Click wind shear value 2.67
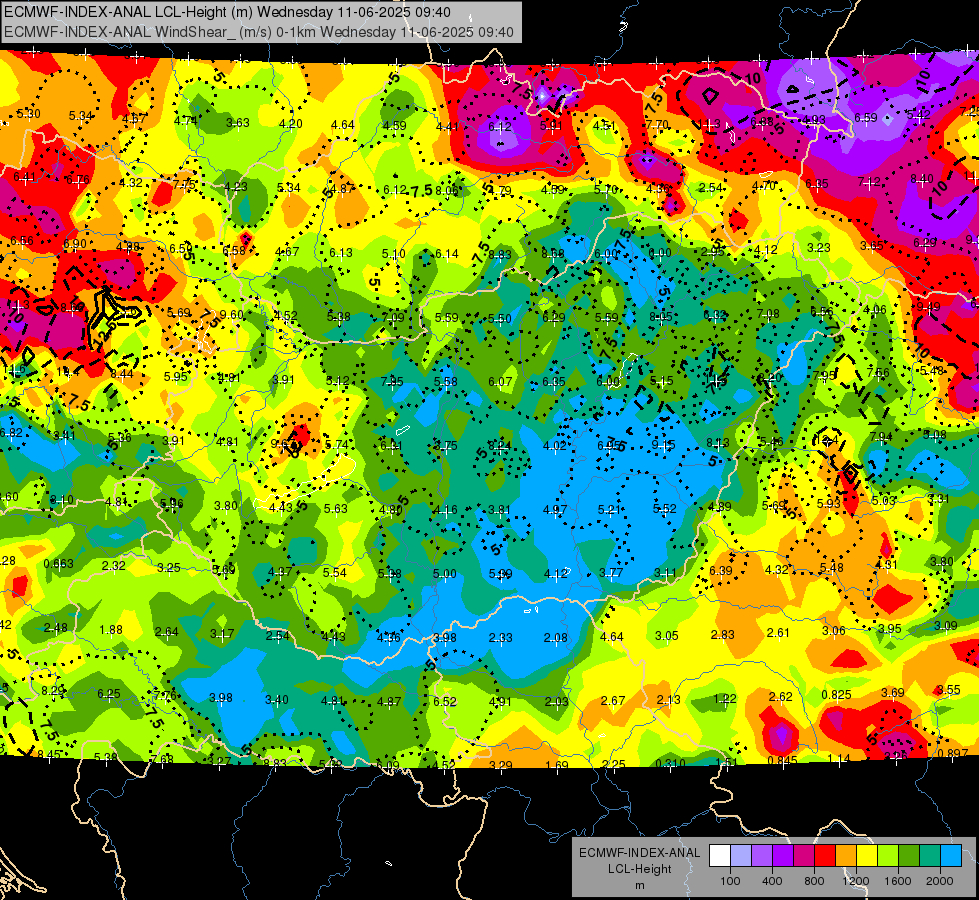 tap(612, 700)
